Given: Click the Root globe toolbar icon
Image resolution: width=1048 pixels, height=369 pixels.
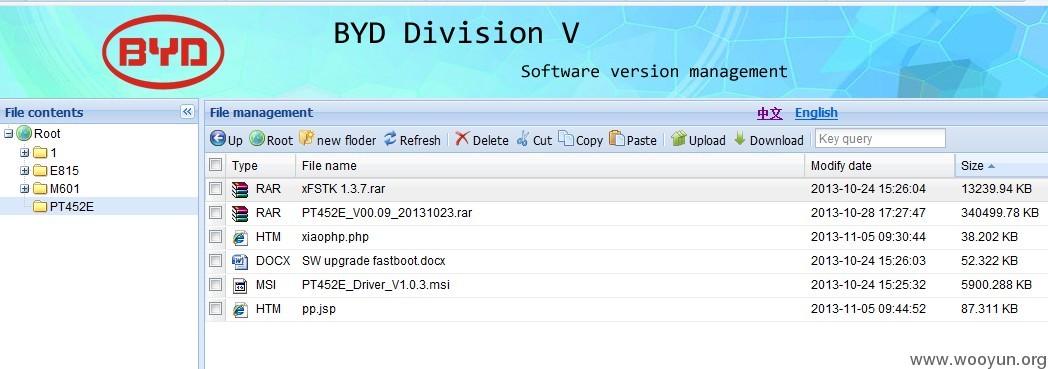Looking at the screenshot, I should pos(257,138).
